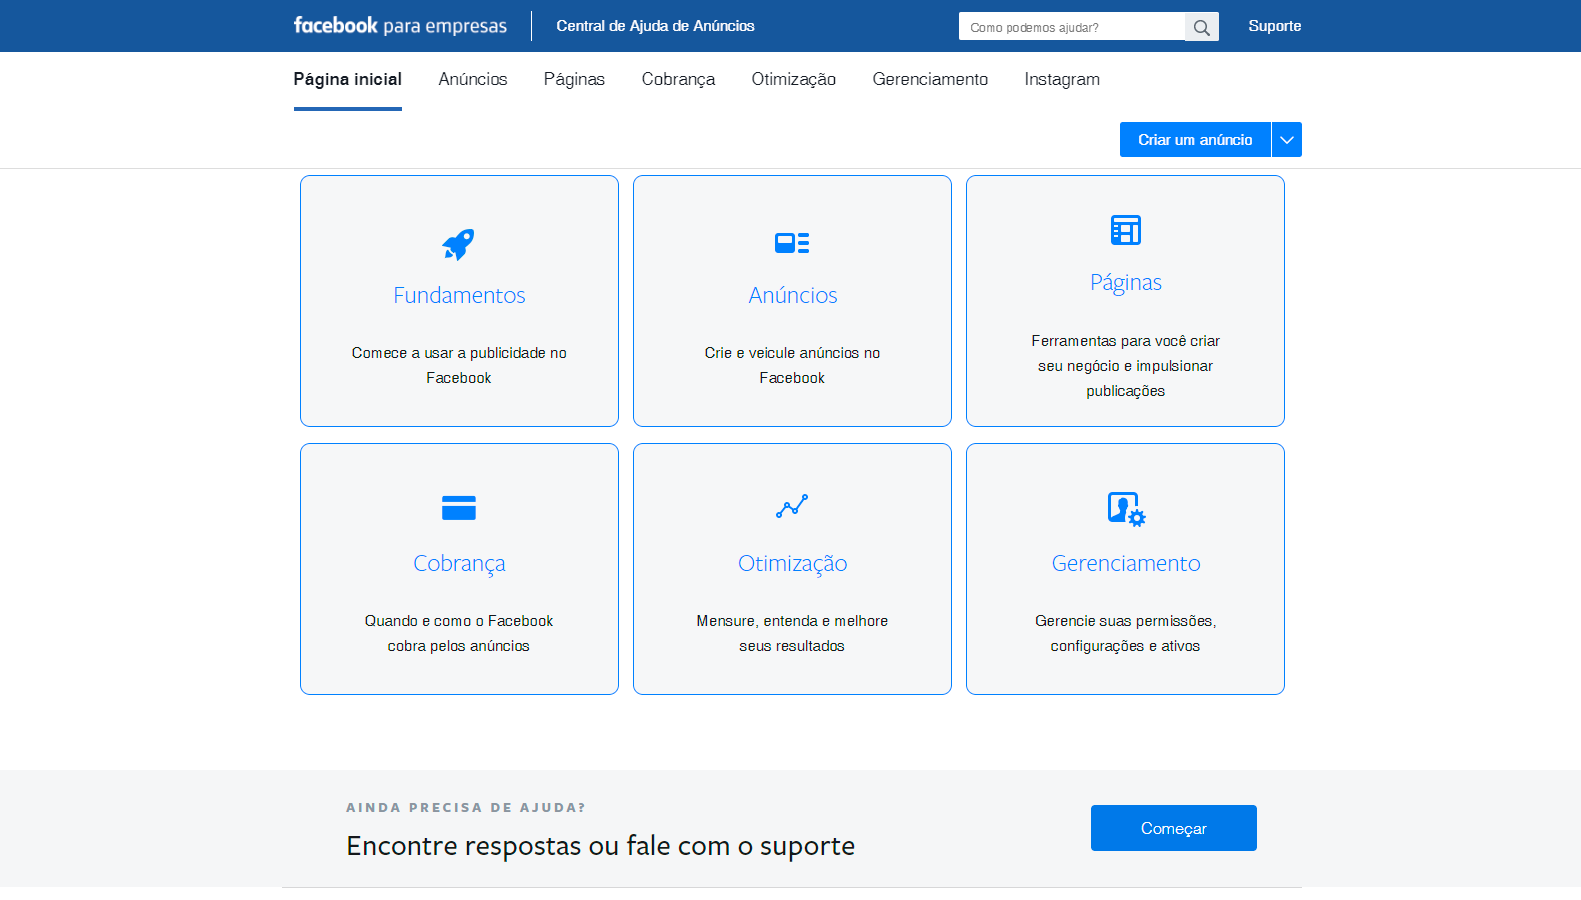Switch to the Anúncios navigation tab

click(x=473, y=79)
